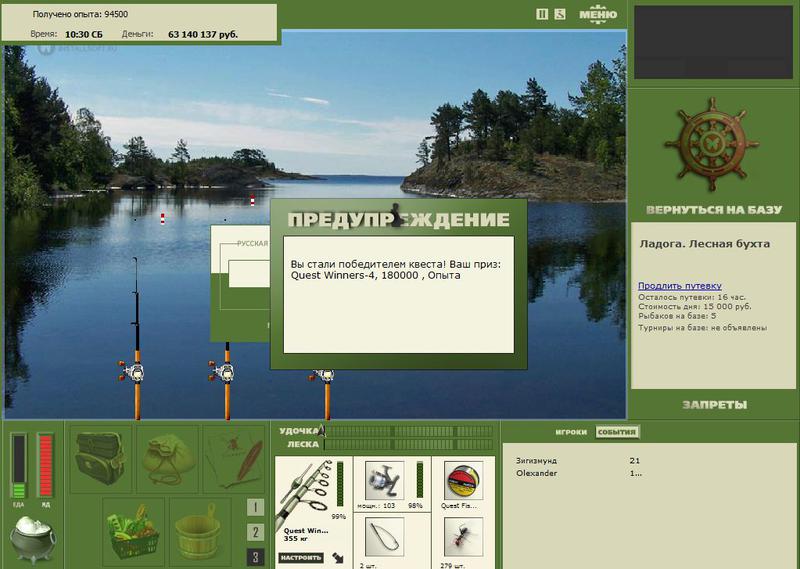Viewport: 800px width, 569px height.
Task: Click the leftmost fishing rod on water
Action: point(136,338)
